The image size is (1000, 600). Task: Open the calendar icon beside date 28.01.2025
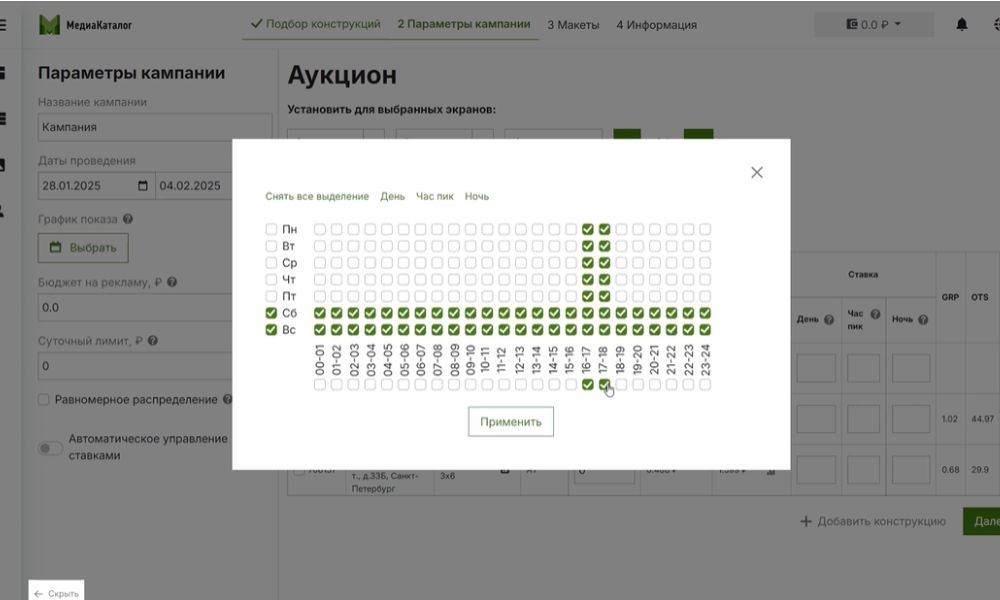pyautogui.click(x=143, y=184)
